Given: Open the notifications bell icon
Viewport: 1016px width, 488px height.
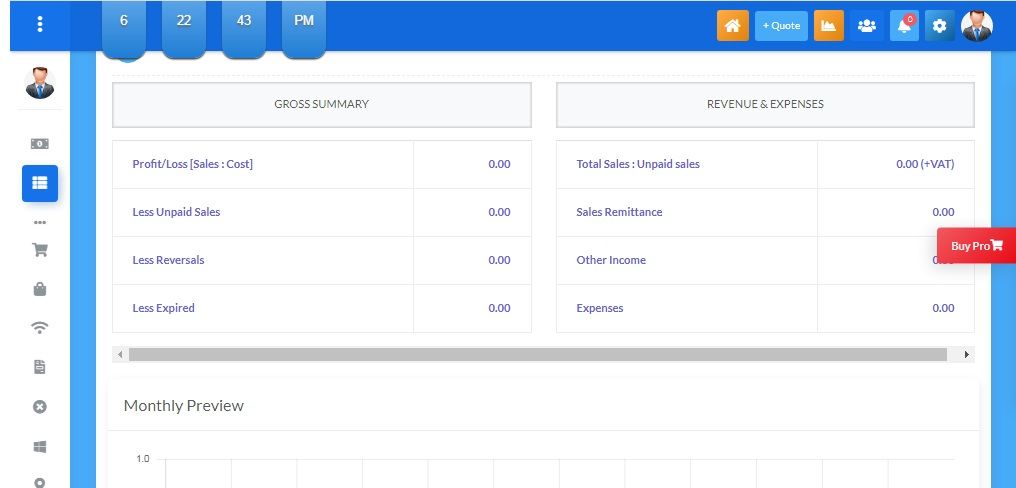Looking at the screenshot, I should click(x=904, y=26).
